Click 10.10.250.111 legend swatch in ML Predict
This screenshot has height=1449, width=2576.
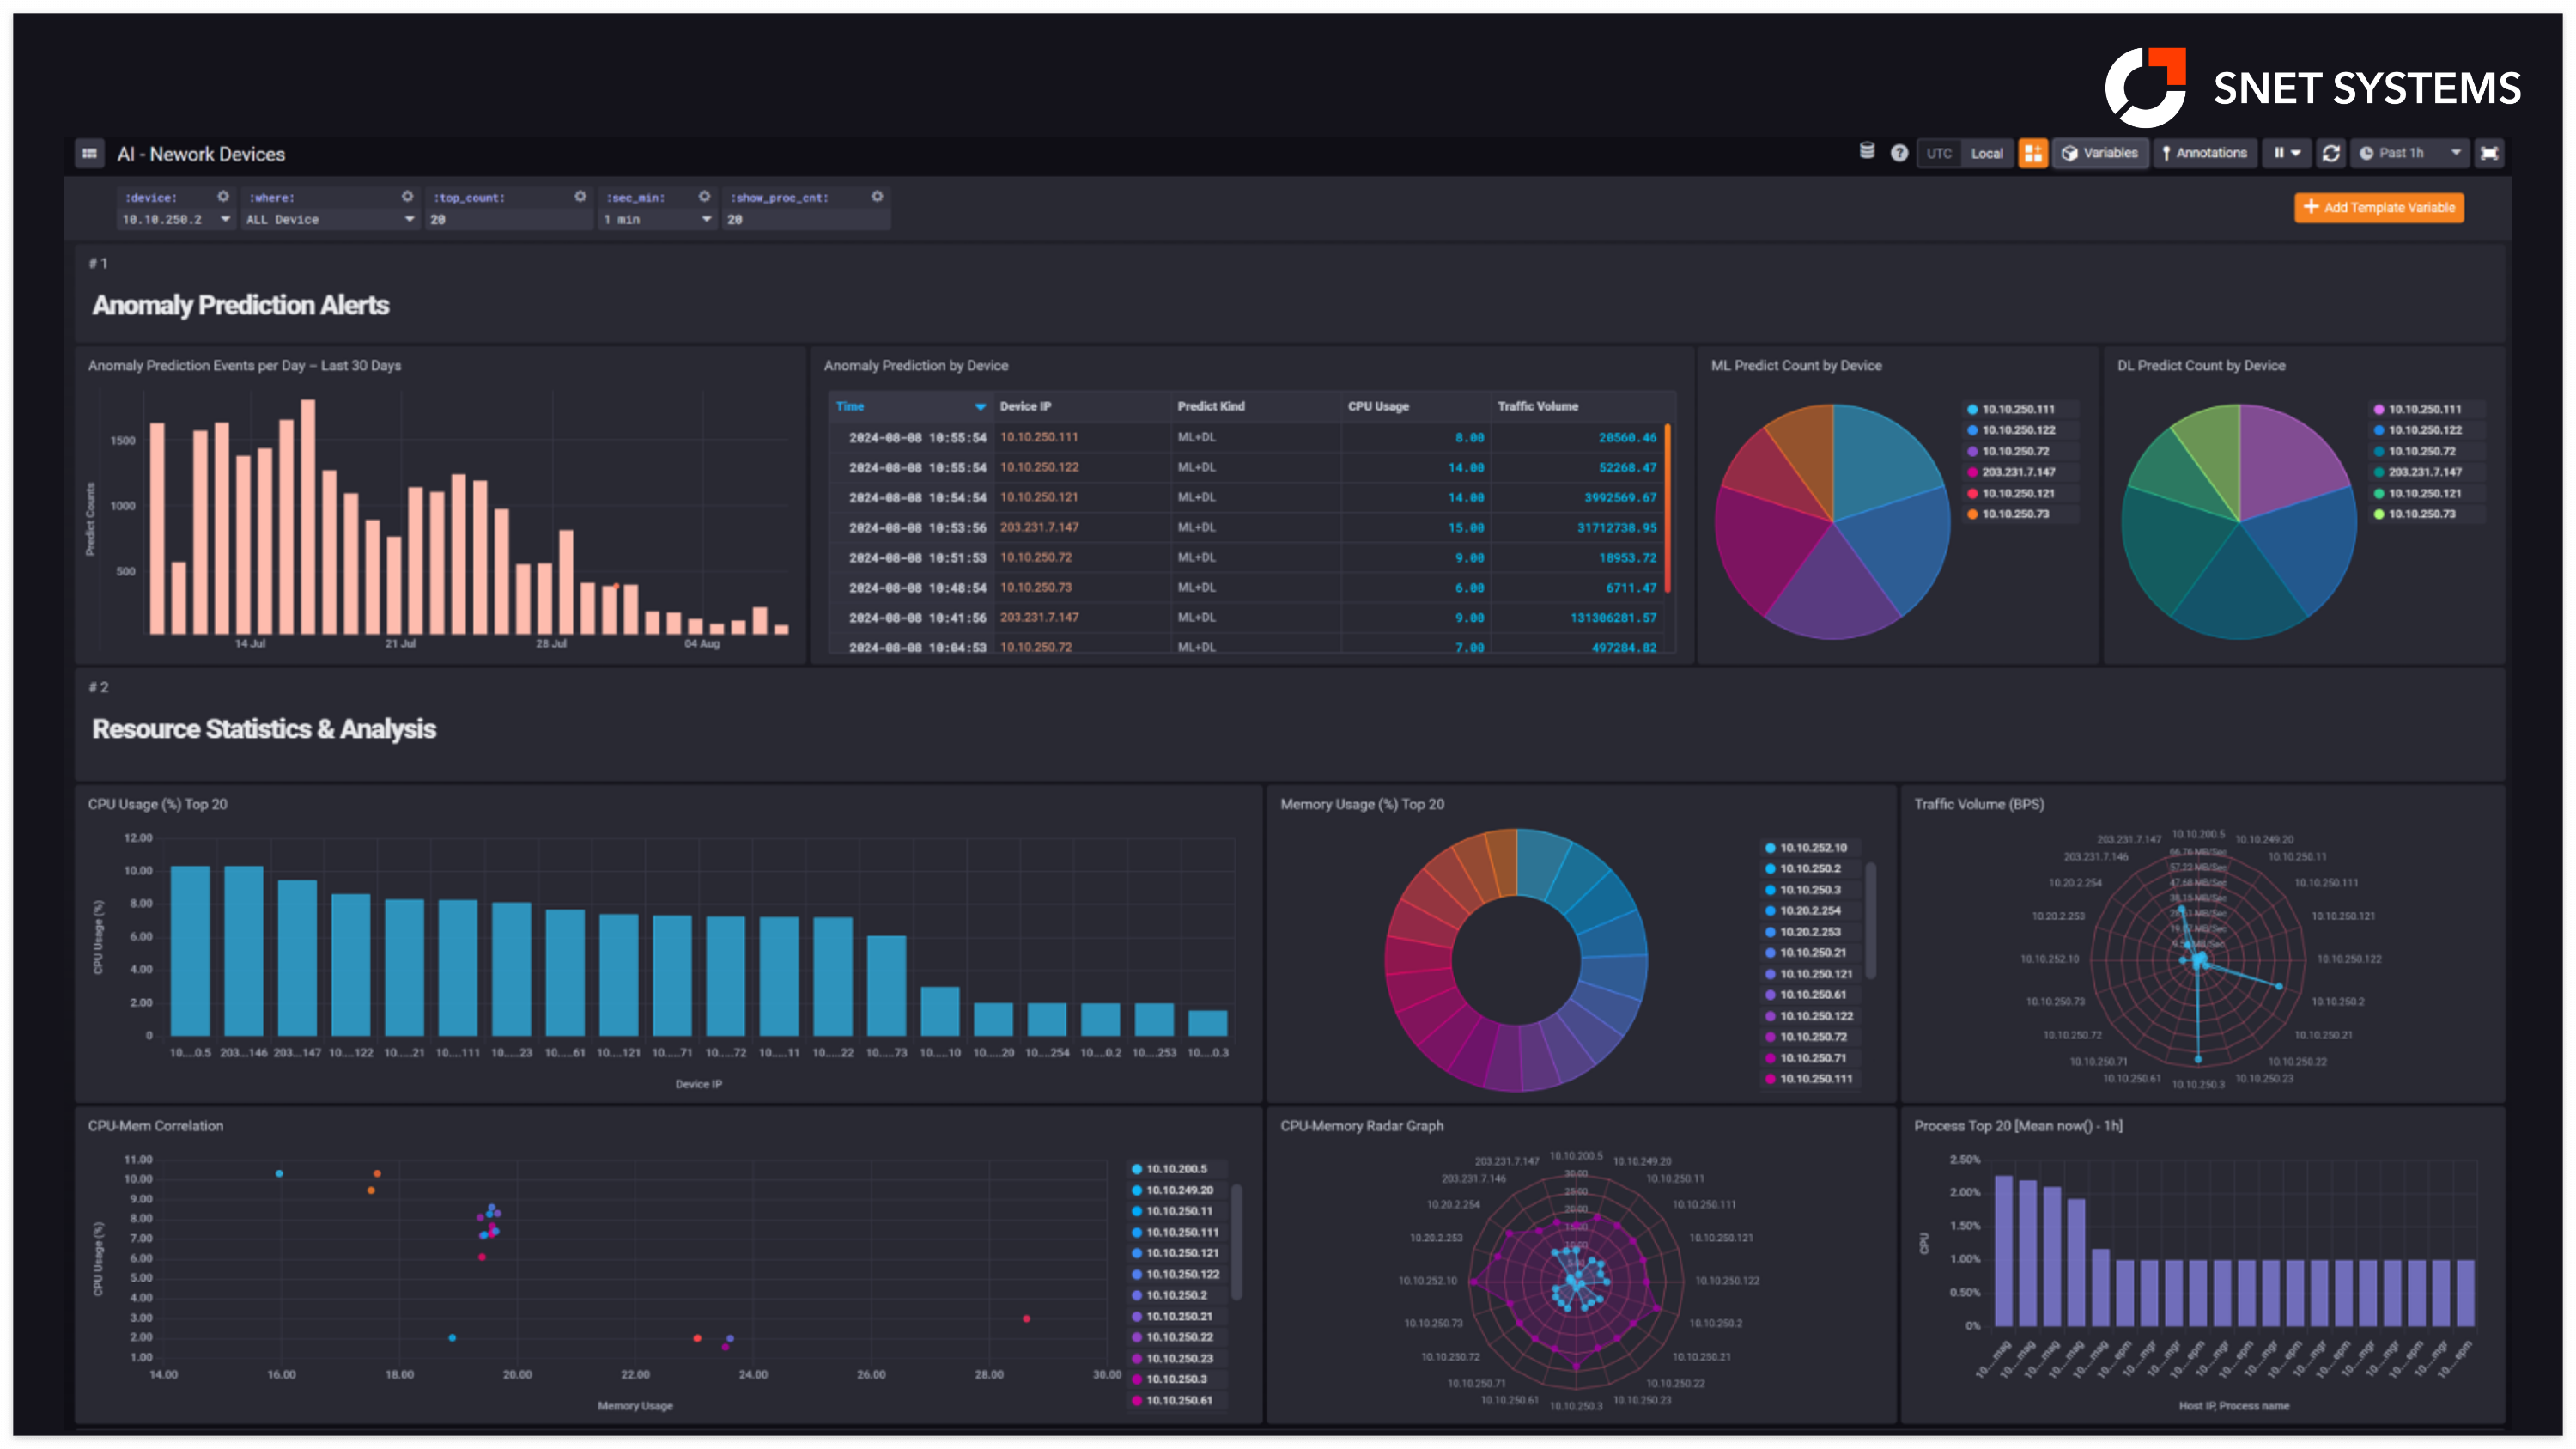(1972, 409)
